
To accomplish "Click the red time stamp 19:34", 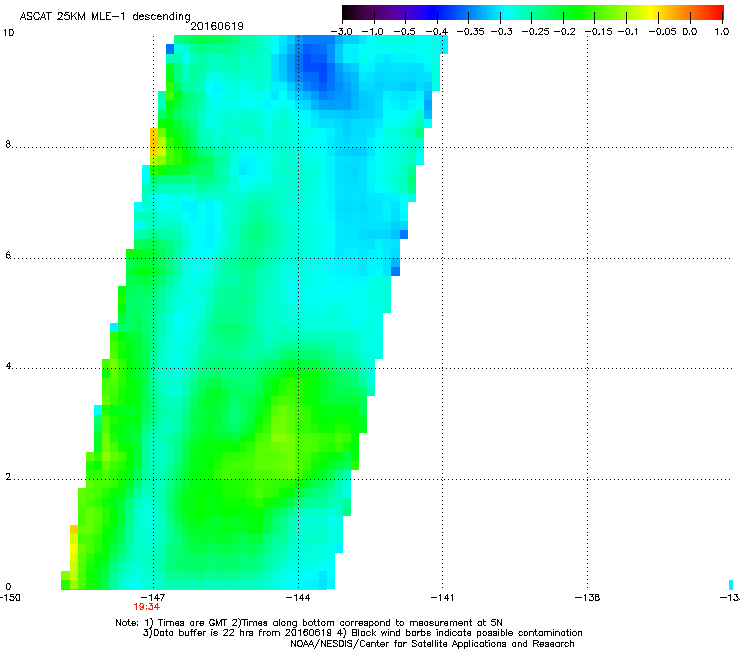I will (147, 607).
